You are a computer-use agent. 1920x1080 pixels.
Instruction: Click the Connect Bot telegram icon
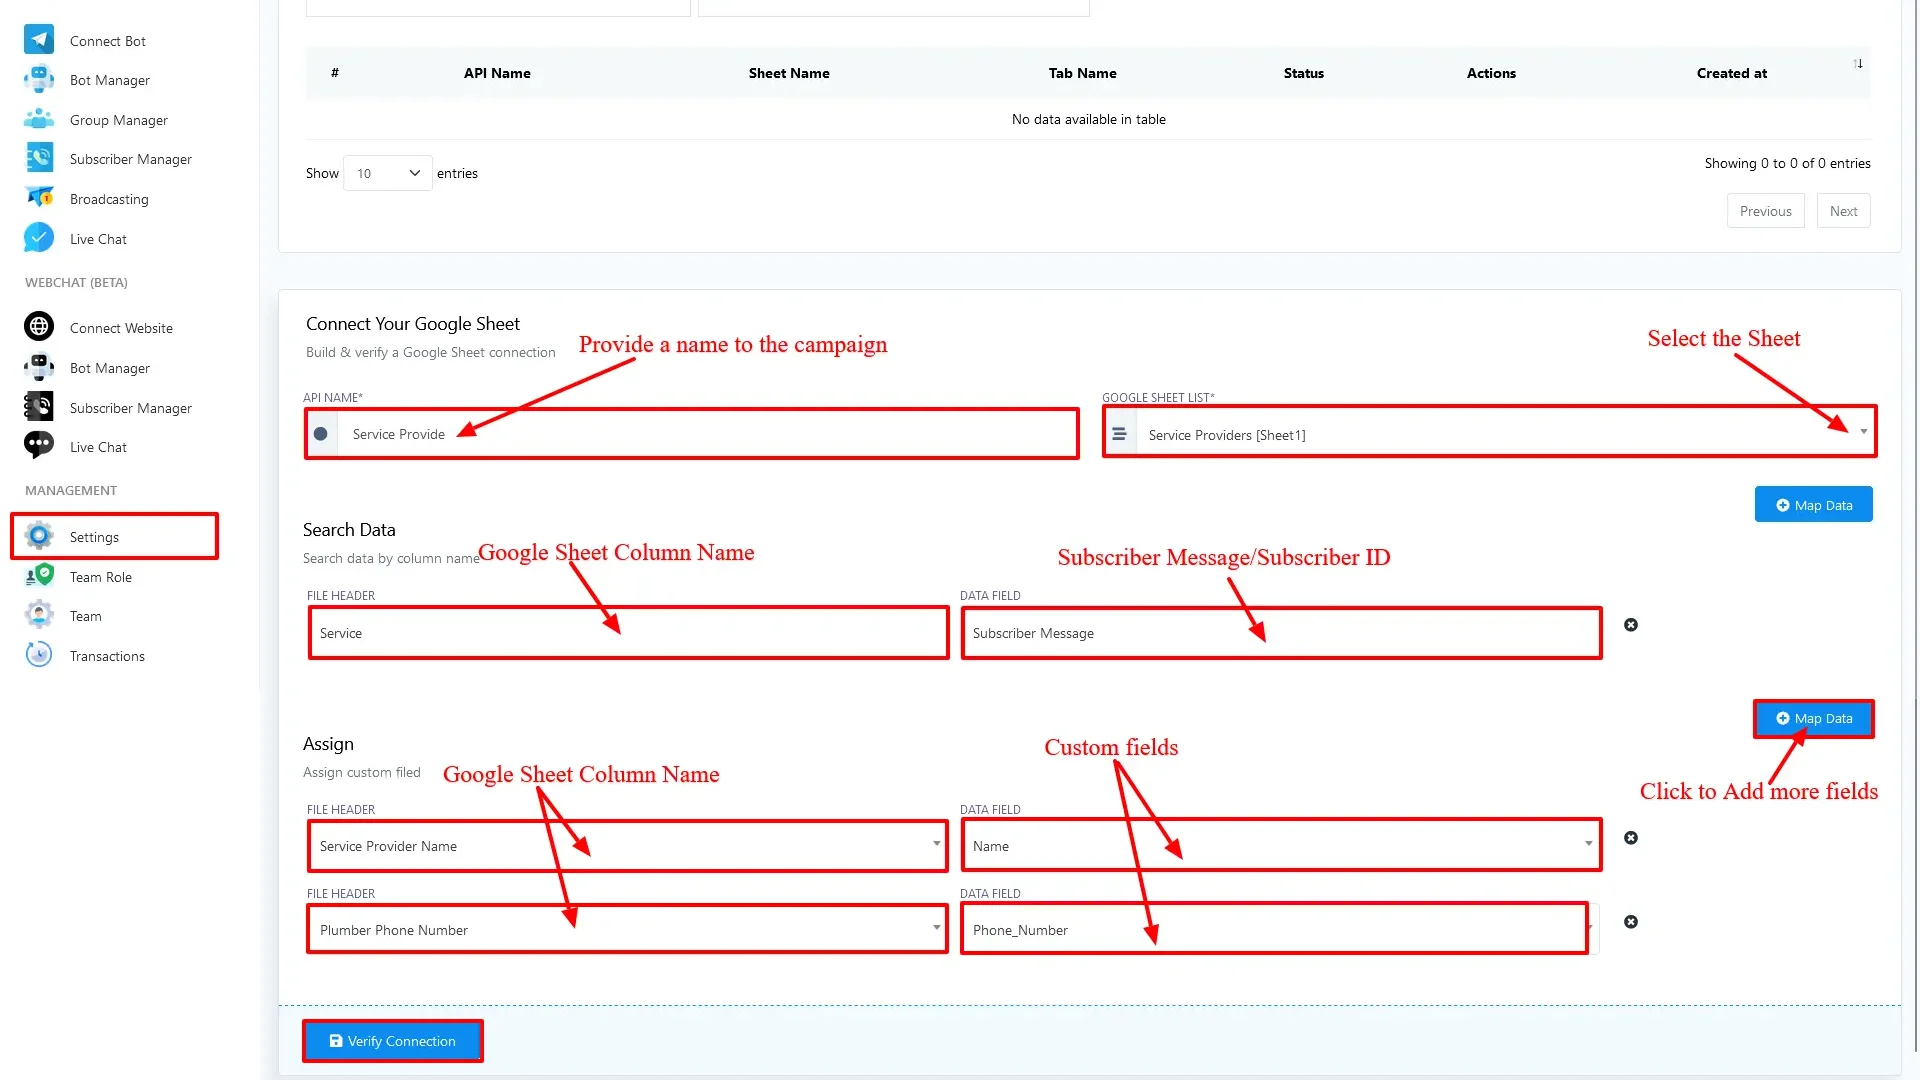[39, 40]
